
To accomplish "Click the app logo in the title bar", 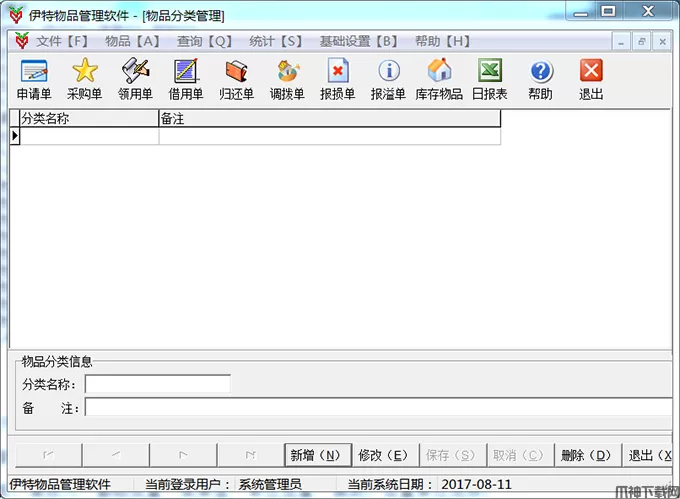I will tap(16, 15).
